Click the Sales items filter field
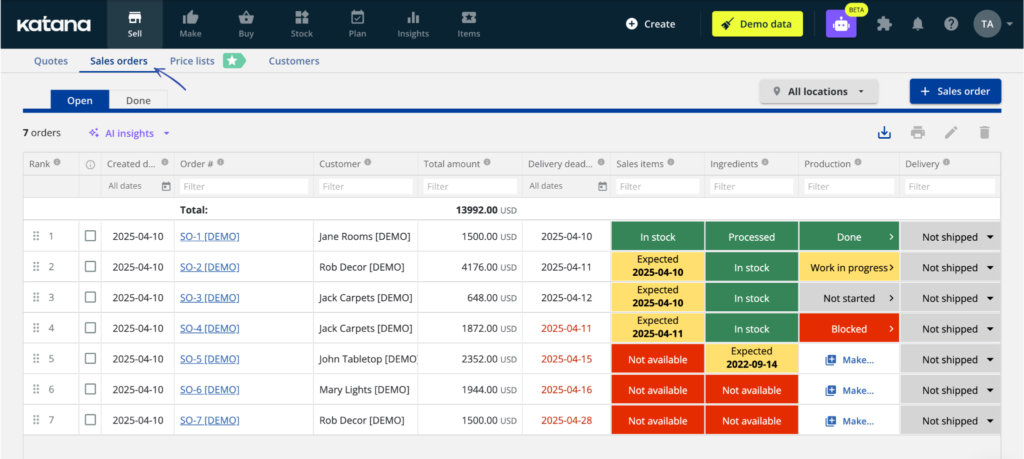Viewport: 1024px width, 459px height. coord(658,187)
